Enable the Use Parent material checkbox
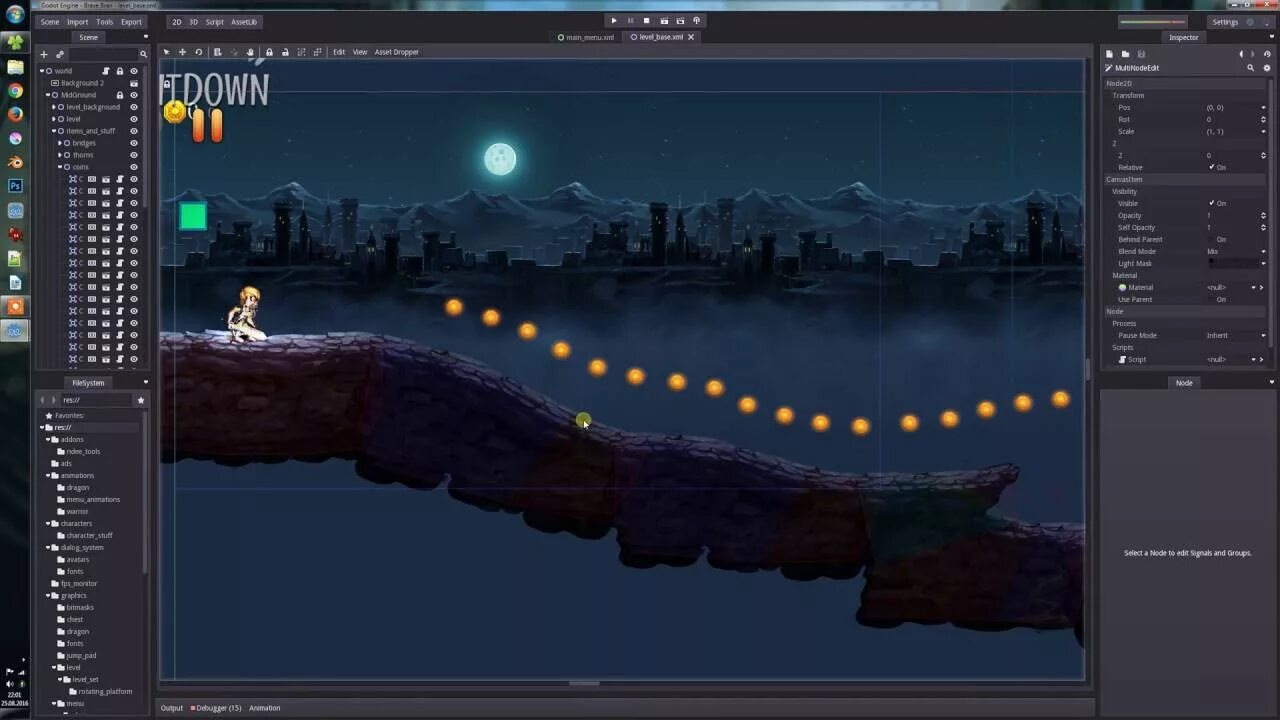Image resolution: width=1280 pixels, height=720 pixels. click(1212, 299)
